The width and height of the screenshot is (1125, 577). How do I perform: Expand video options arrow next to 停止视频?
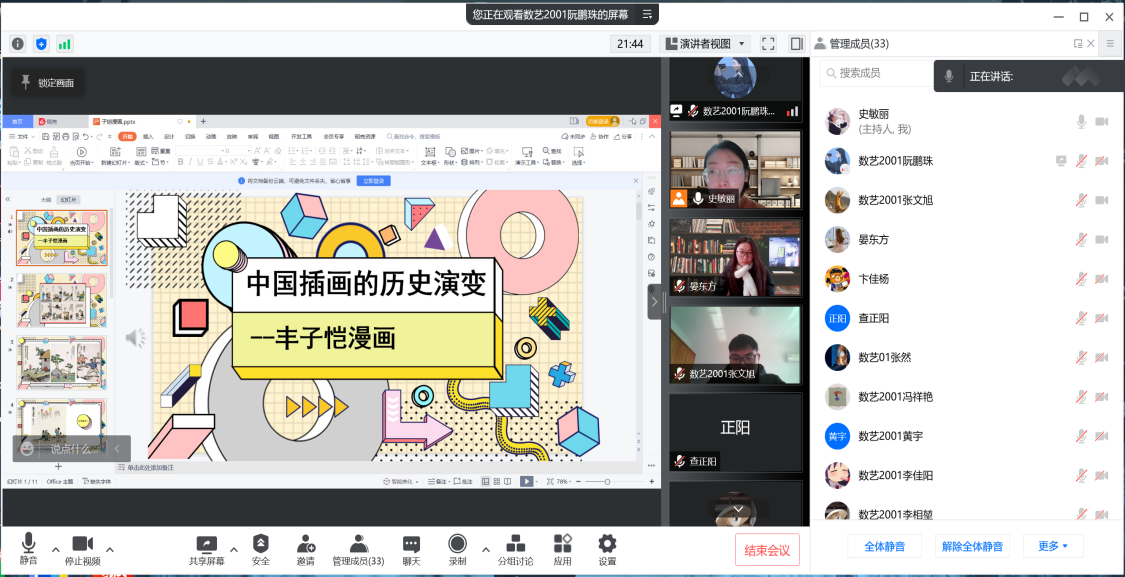(x=110, y=549)
